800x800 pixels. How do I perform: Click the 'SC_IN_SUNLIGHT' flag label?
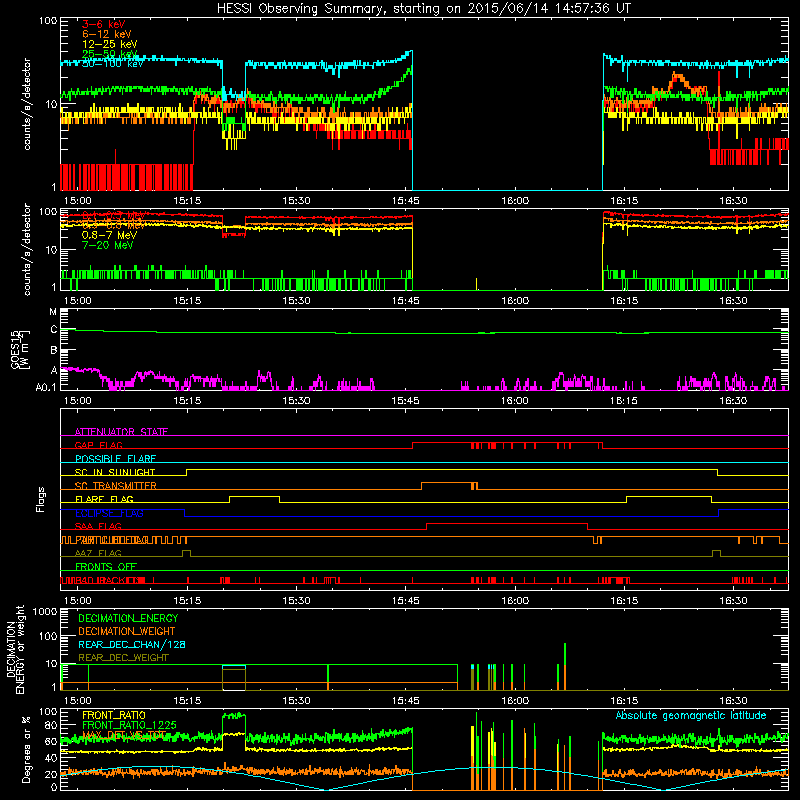[115, 472]
